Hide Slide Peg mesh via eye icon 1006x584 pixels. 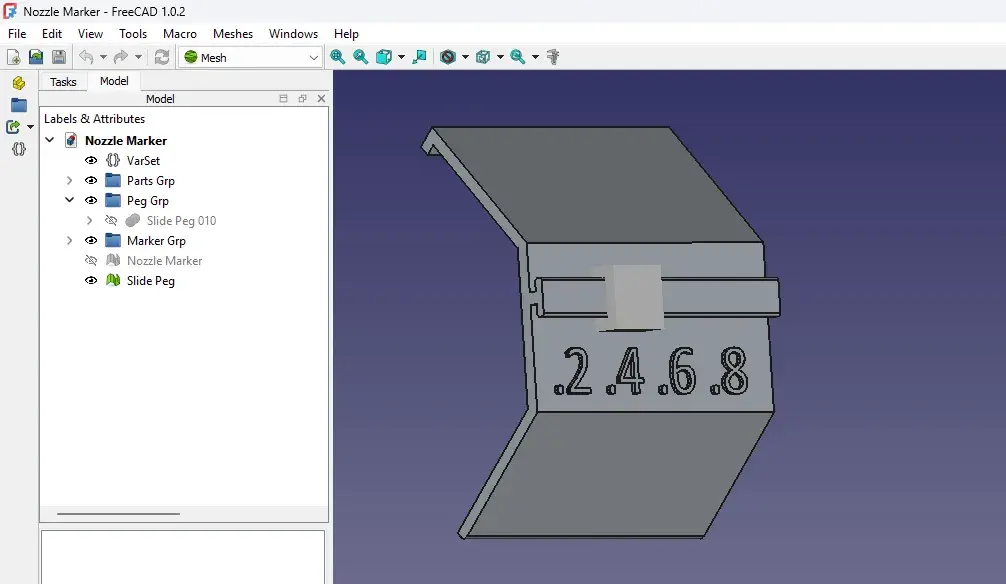(91, 280)
